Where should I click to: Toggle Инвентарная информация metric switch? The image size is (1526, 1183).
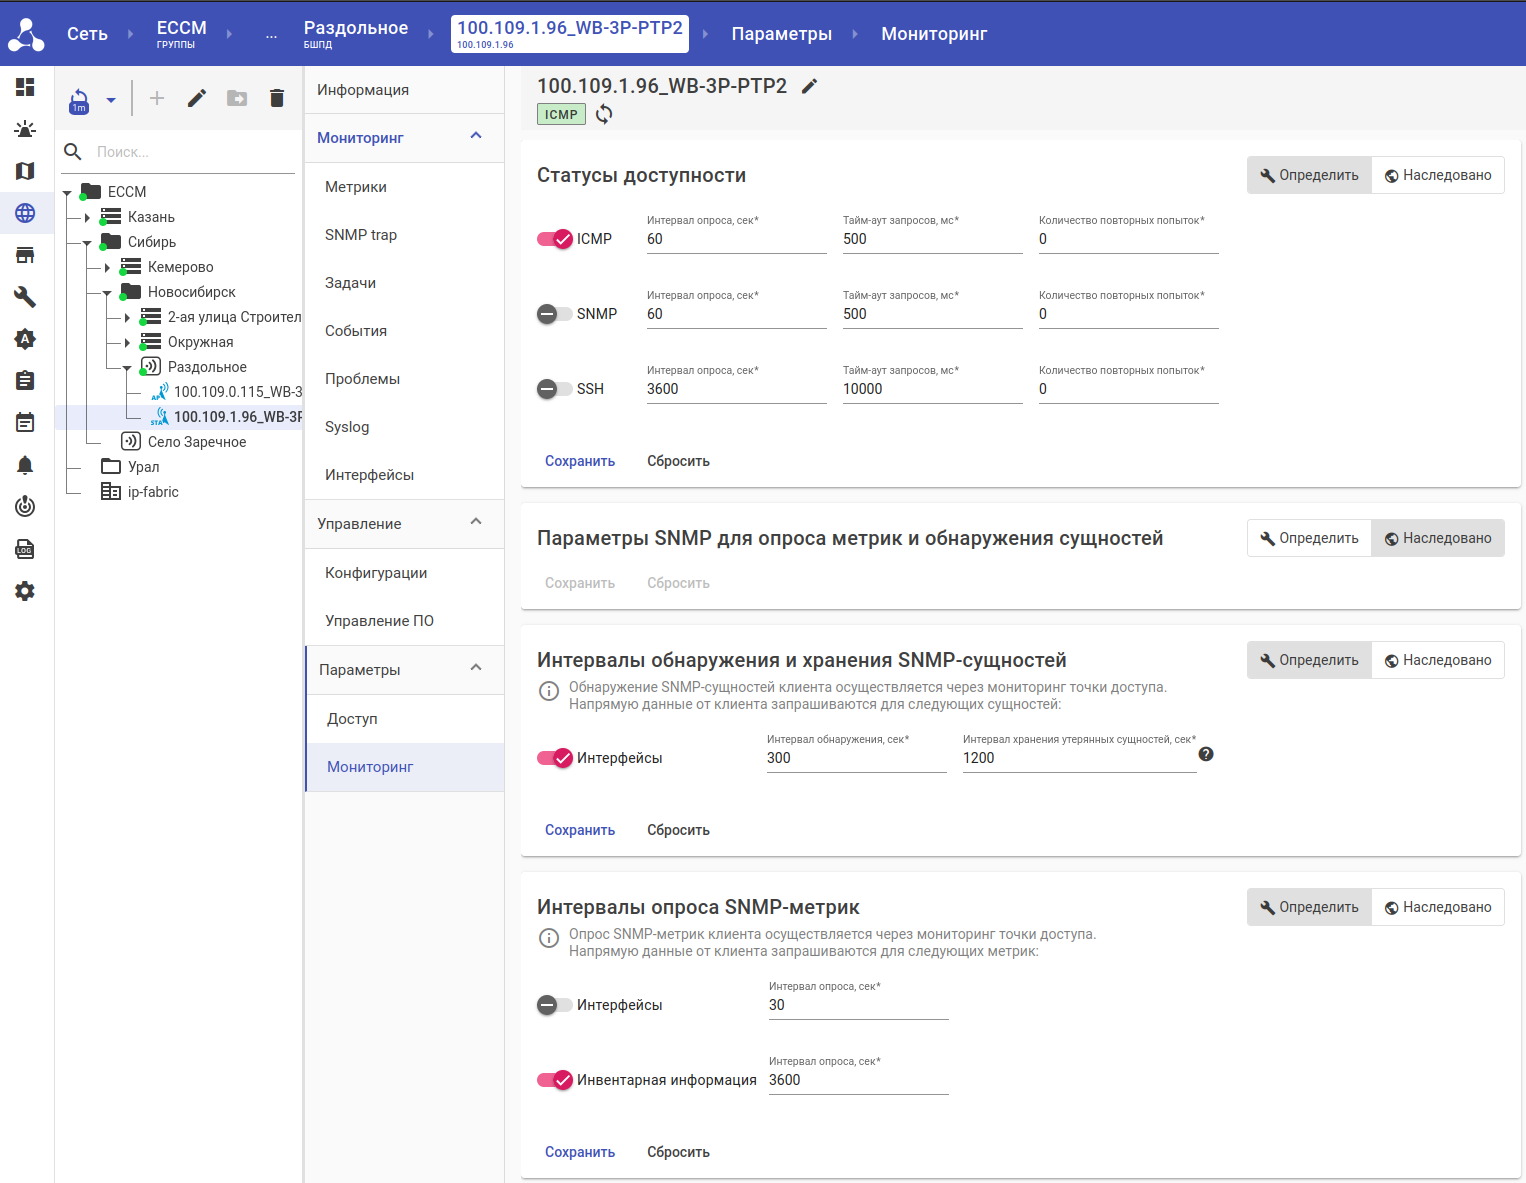tap(555, 1080)
